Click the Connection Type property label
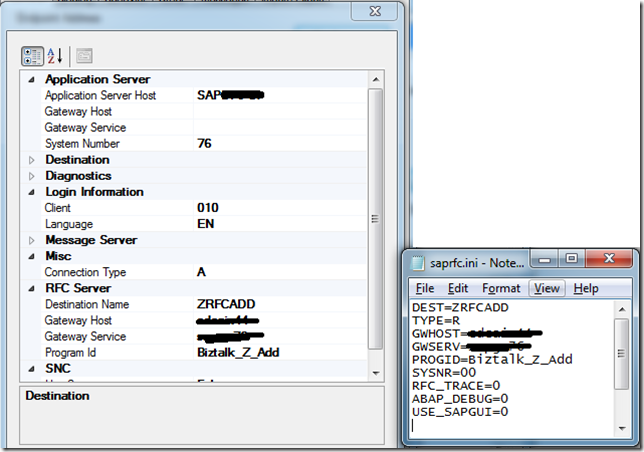This screenshot has width=644, height=452. point(85,273)
